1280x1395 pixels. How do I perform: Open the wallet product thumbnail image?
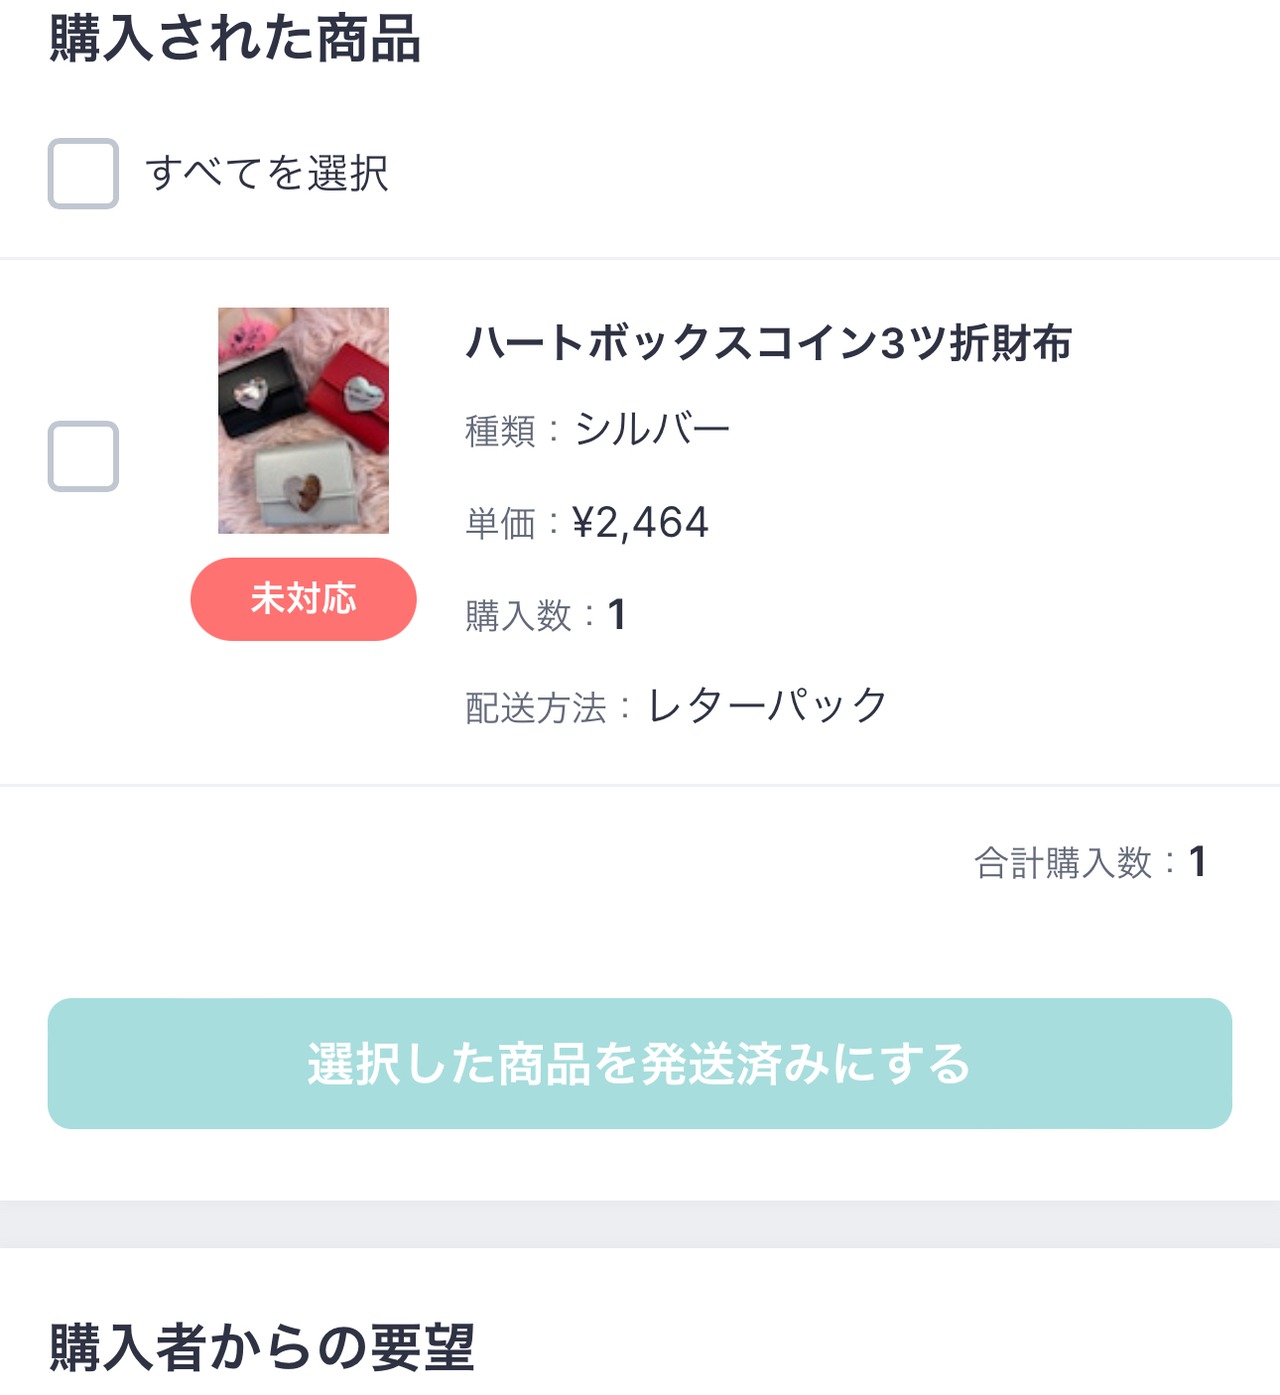(303, 420)
